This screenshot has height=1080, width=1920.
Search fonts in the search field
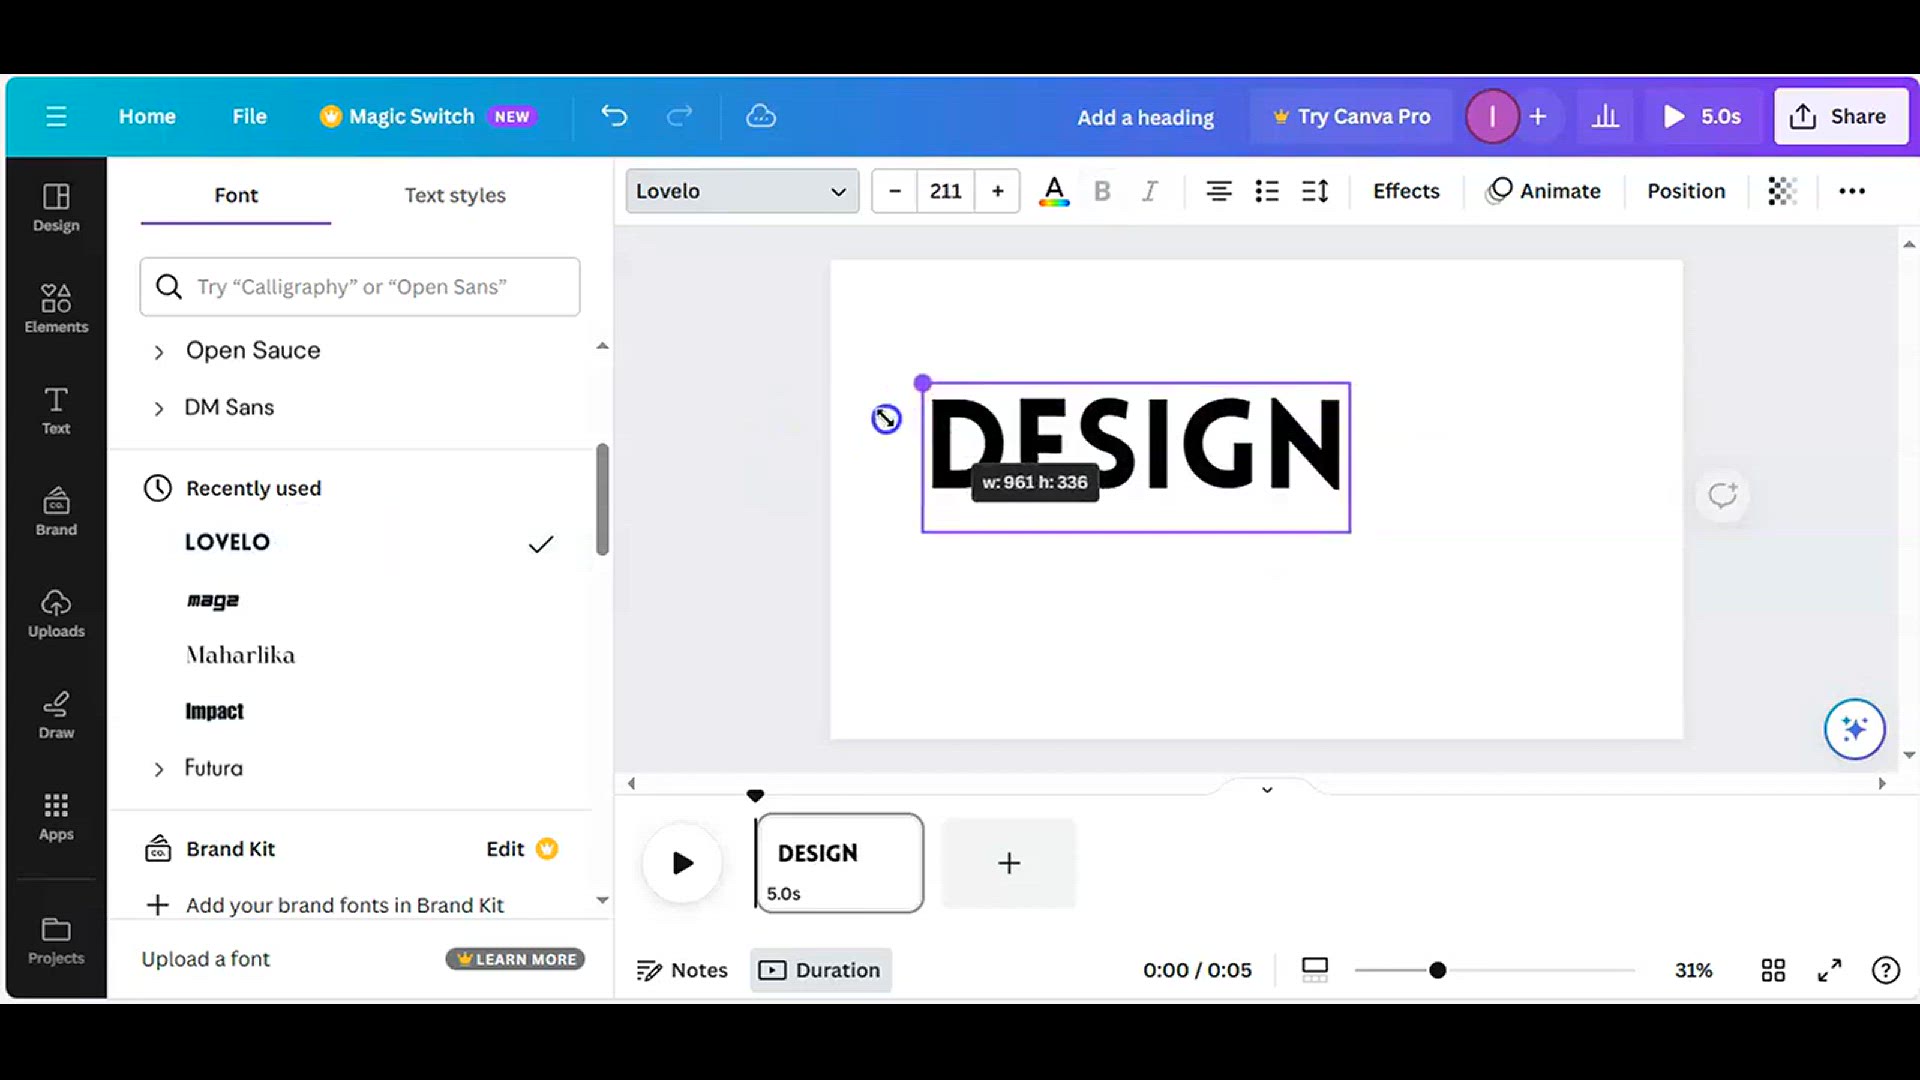tap(360, 287)
